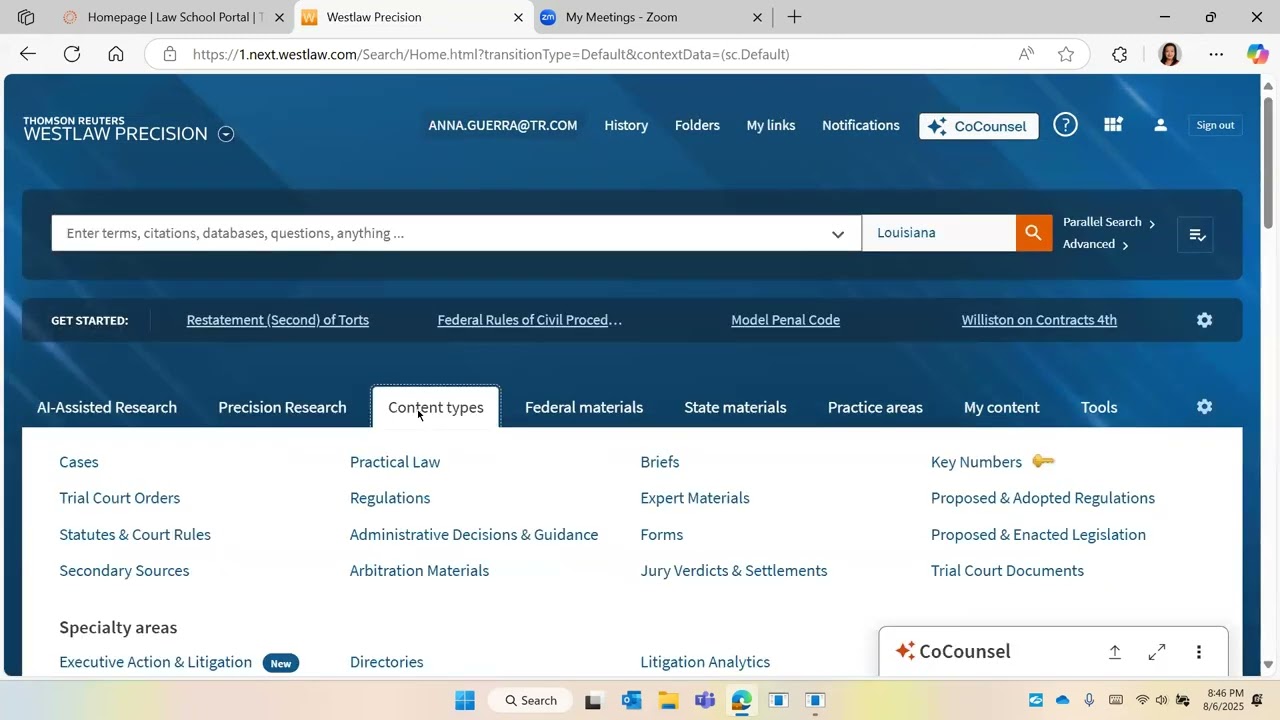1280x720 pixels.
Task: Open the Copilot icon in Edge toolbar
Action: pyautogui.click(x=1258, y=54)
